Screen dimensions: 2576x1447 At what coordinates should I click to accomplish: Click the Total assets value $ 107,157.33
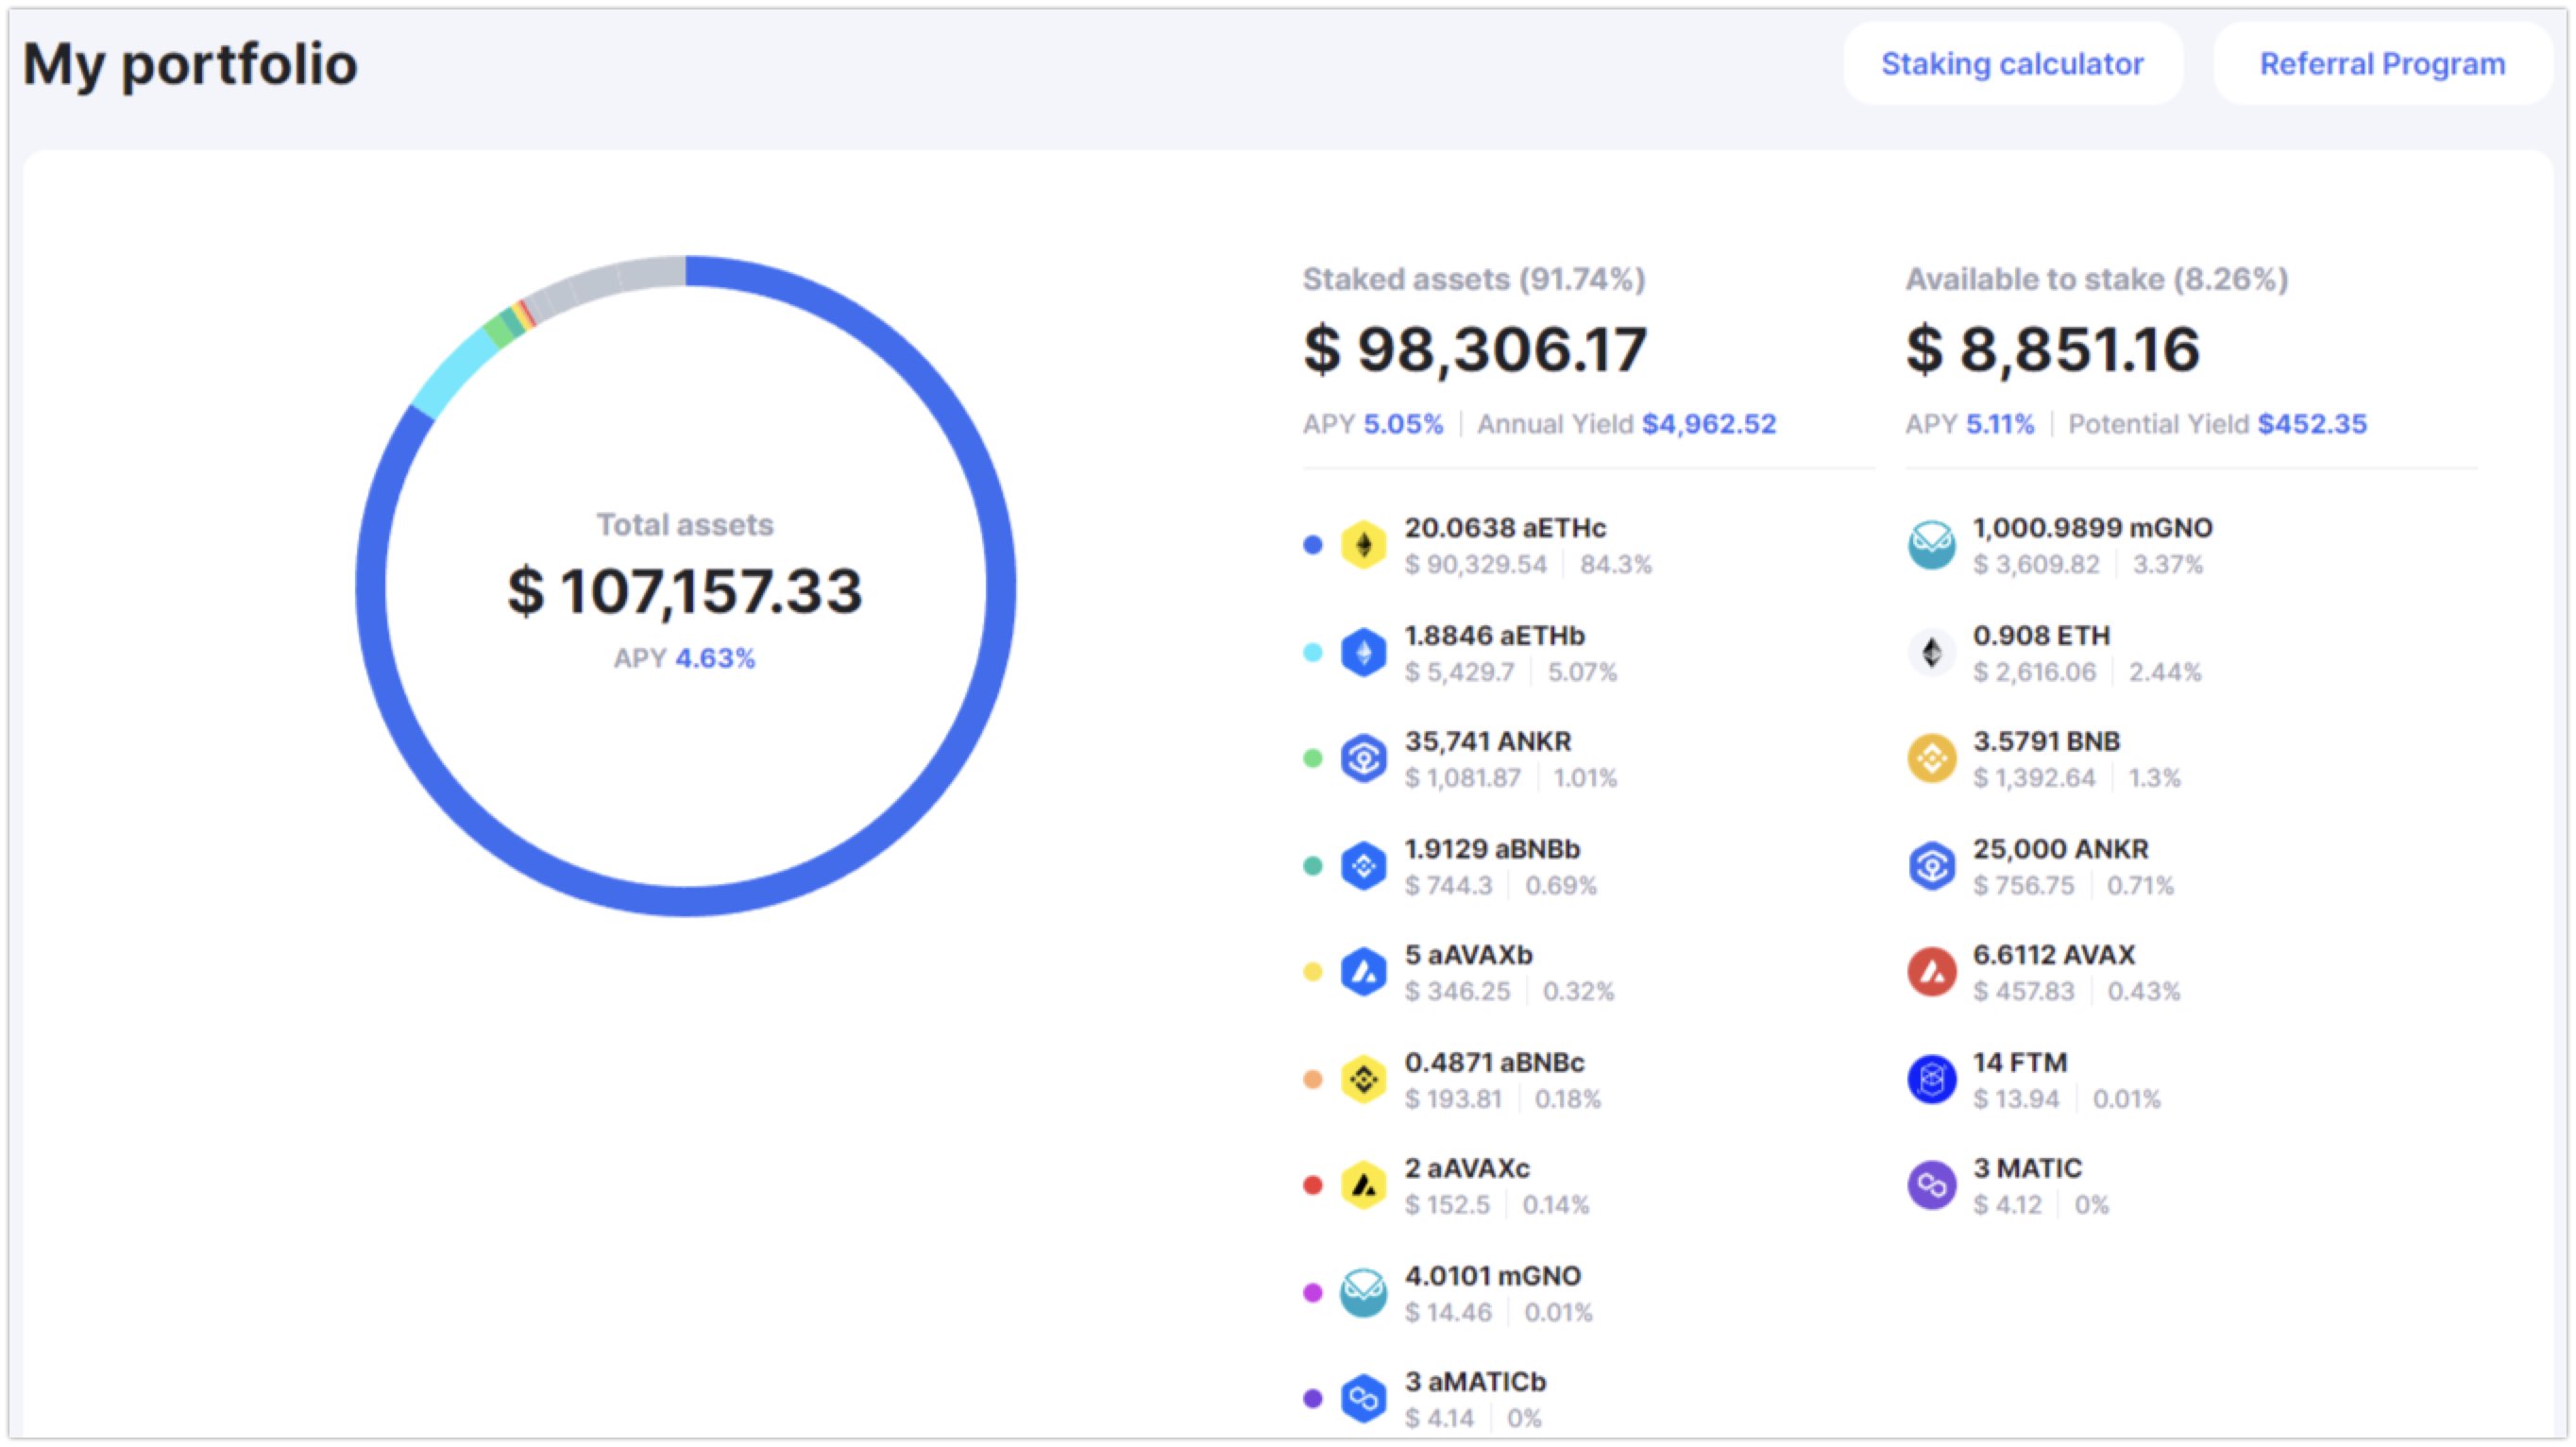[x=685, y=591]
